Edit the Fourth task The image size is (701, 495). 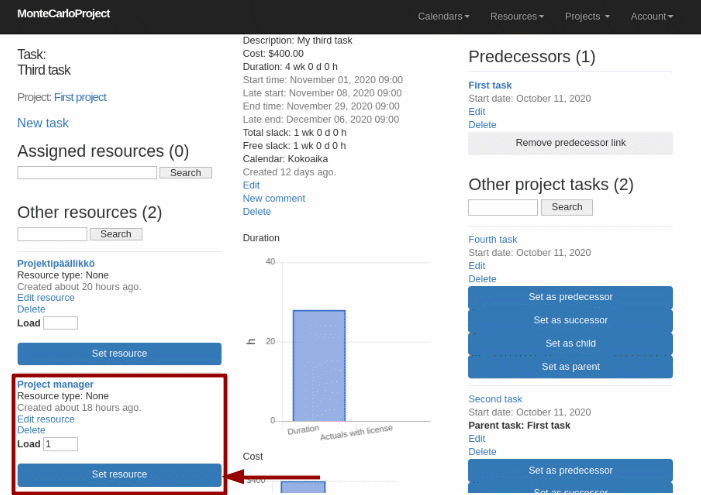pos(477,266)
